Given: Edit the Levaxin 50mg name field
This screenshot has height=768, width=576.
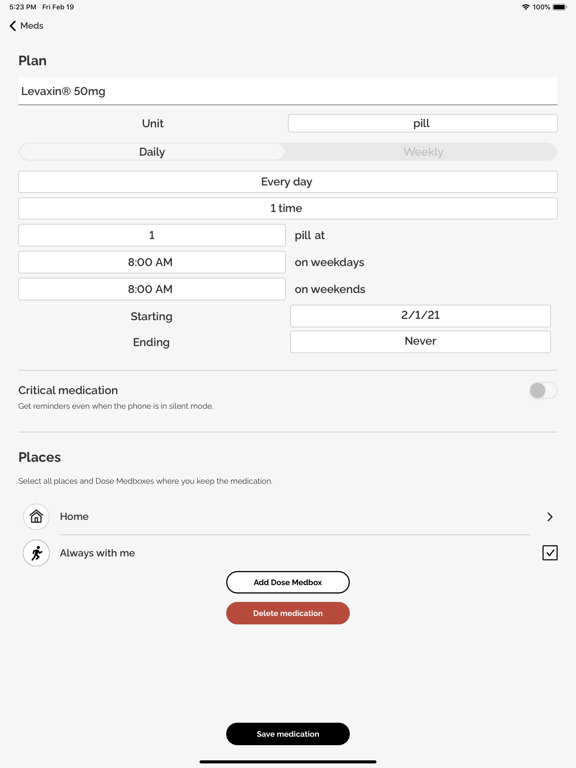Looking at the screenshot, I should (x=288, y=91).
